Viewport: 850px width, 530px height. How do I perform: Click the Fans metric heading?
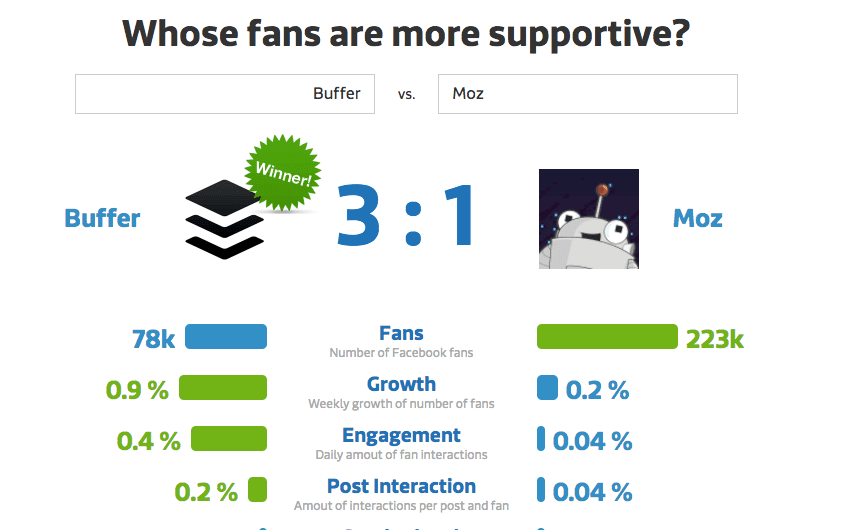(401, 334)
